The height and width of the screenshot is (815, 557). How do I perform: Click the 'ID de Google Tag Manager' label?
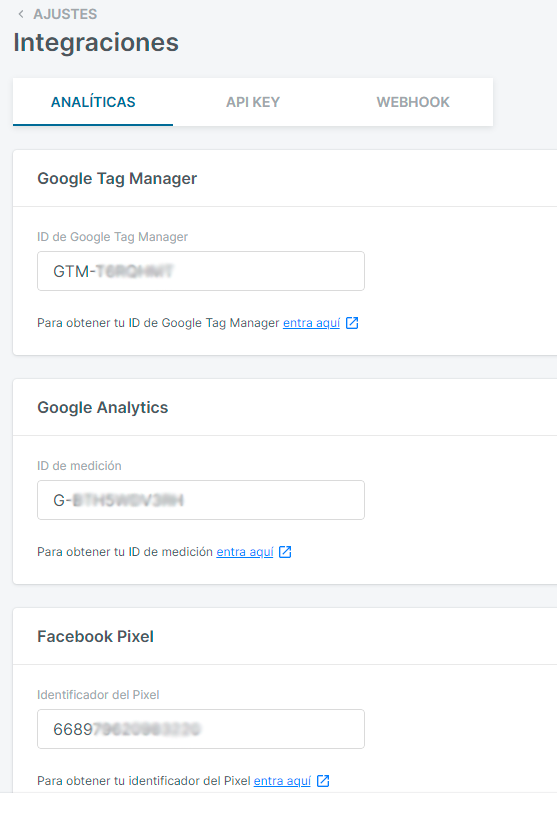click(x=112, y=236)
